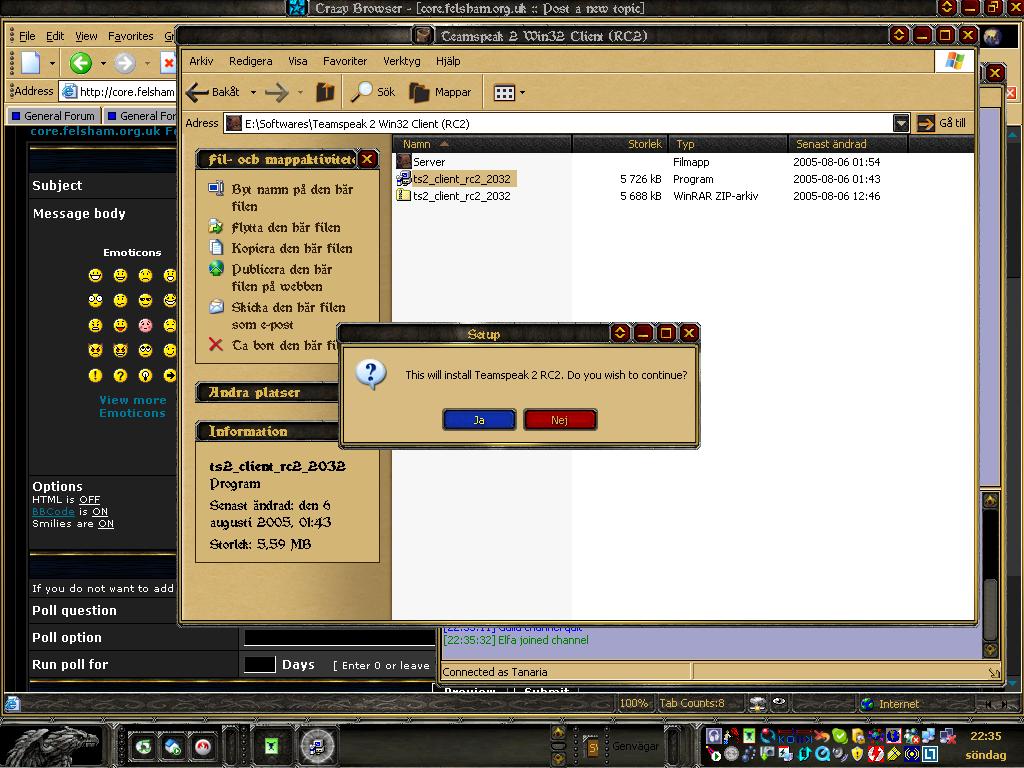Viewport: 1024px width, 768px height.
Task: Click the Server folder icon
Action: pyautogui.click(x=404, y=161)
